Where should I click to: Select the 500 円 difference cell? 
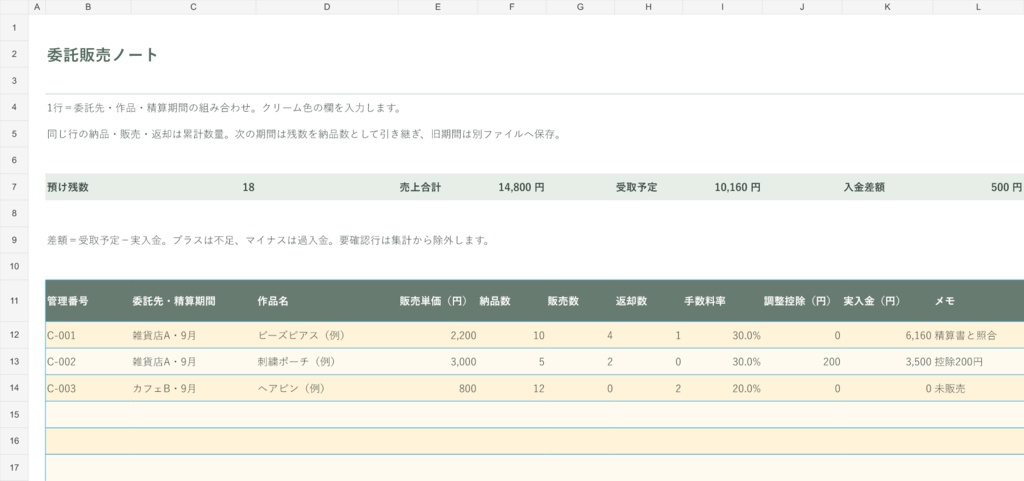(x=978, y=187)
